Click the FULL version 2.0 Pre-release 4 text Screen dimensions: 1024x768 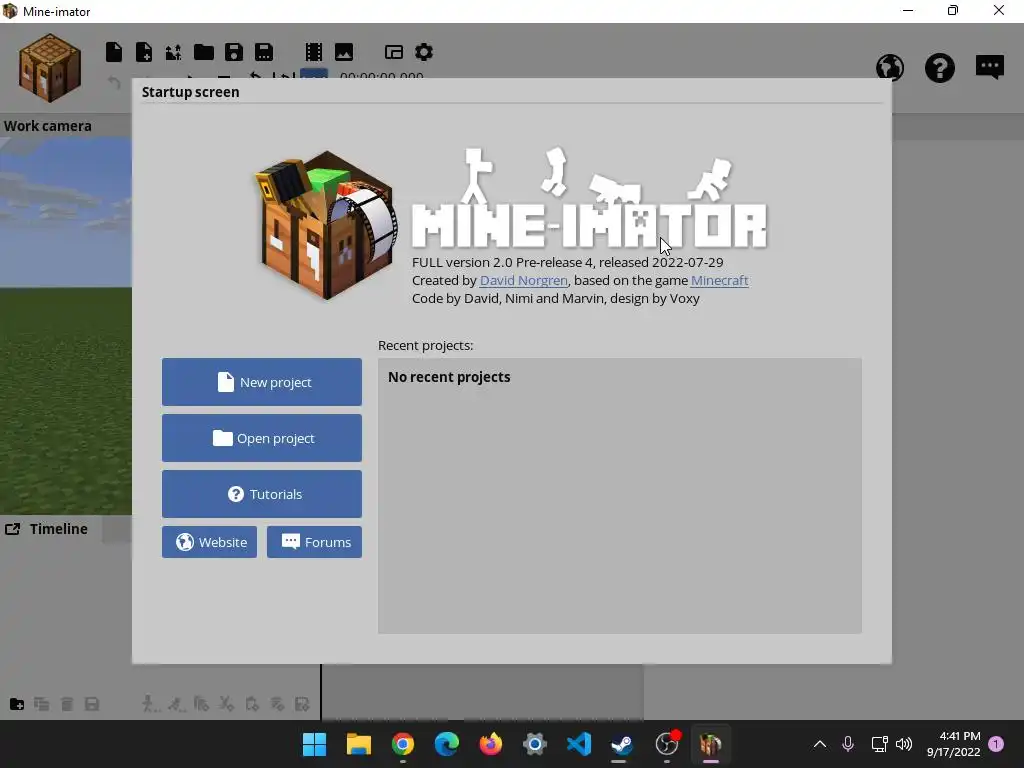(568, 262)
